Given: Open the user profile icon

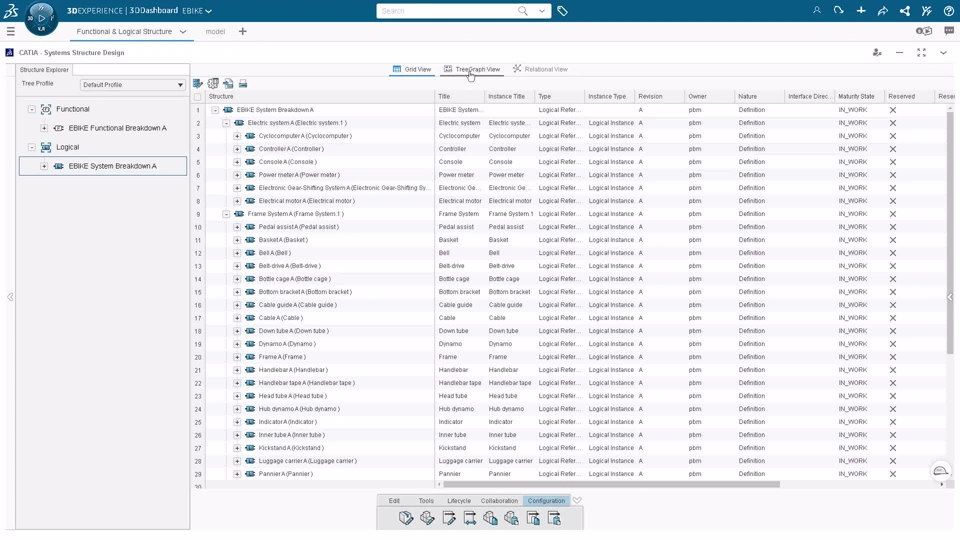Looking at the screenshot, I should click(817, 10).
